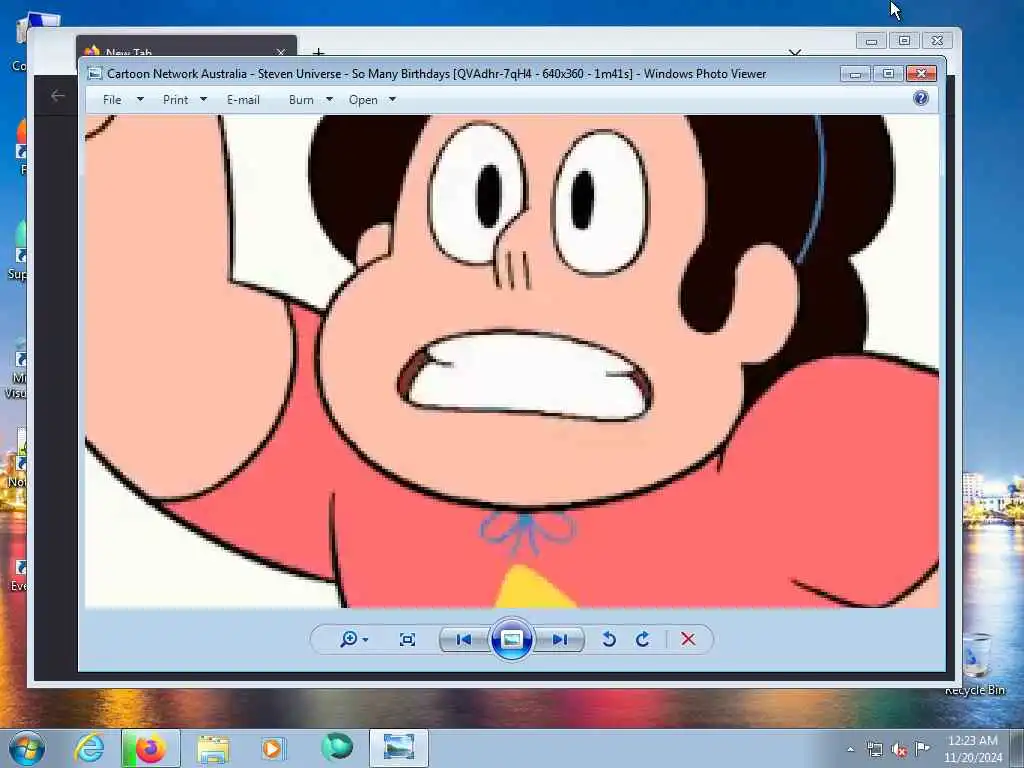Expand the Open dropdown arrow
The image size is (1024, 768).
pyautogui.click(x=392, y=100)
